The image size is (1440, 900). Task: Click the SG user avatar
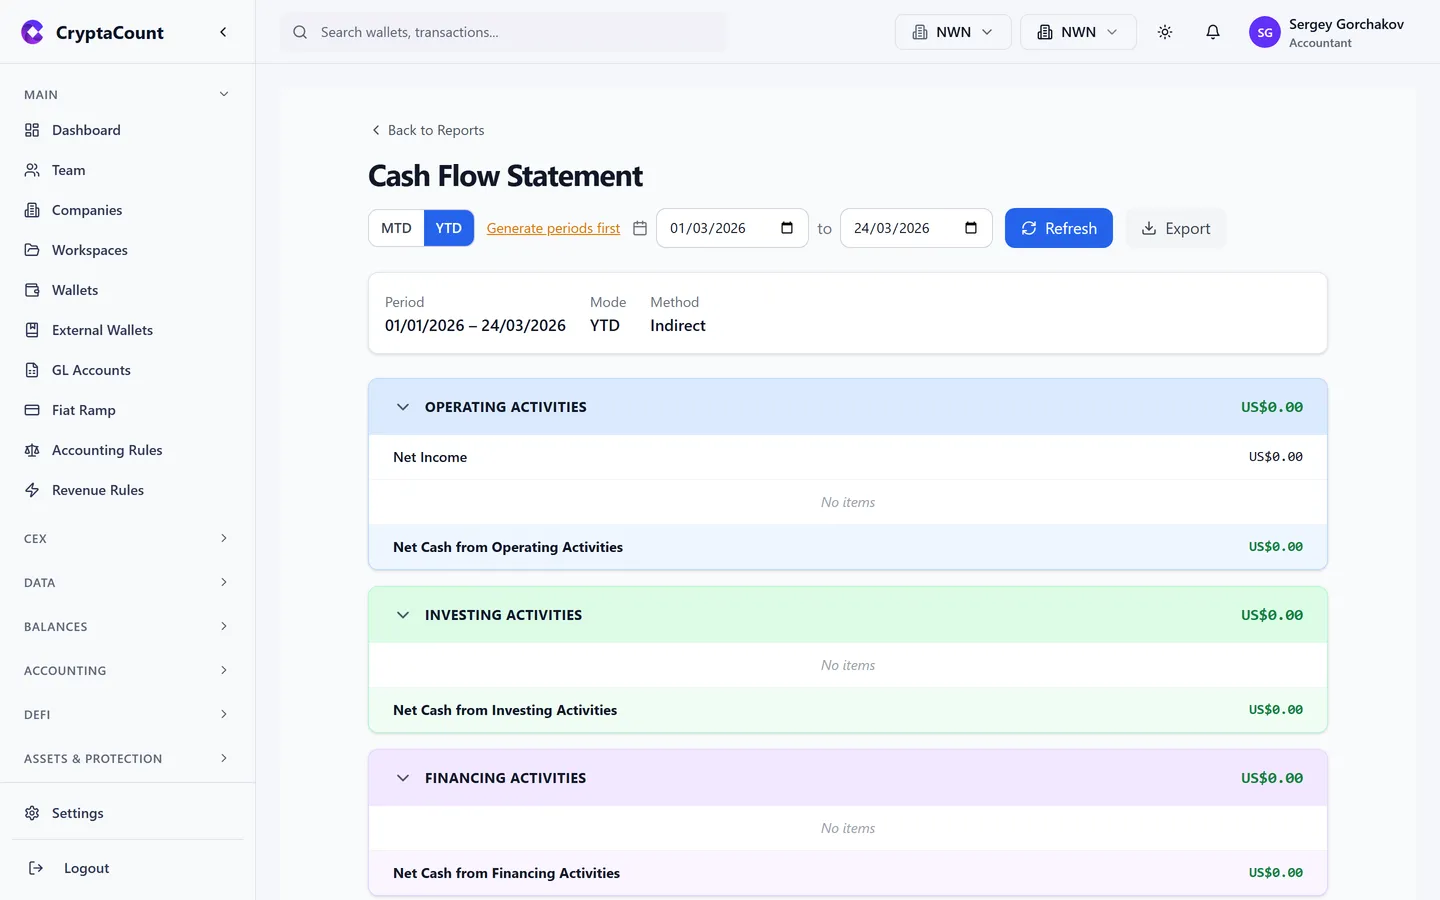1265,32
